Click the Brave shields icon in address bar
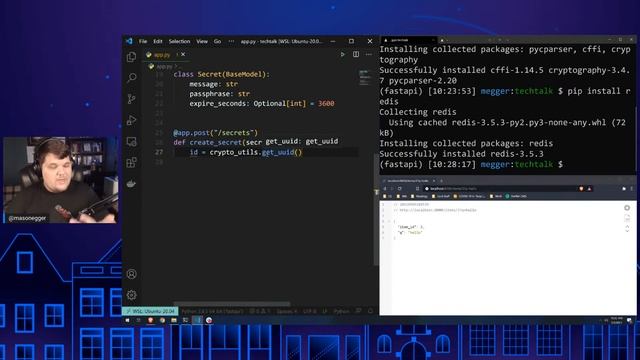This screenshot has height=360, width=640. tap(581, 189)
